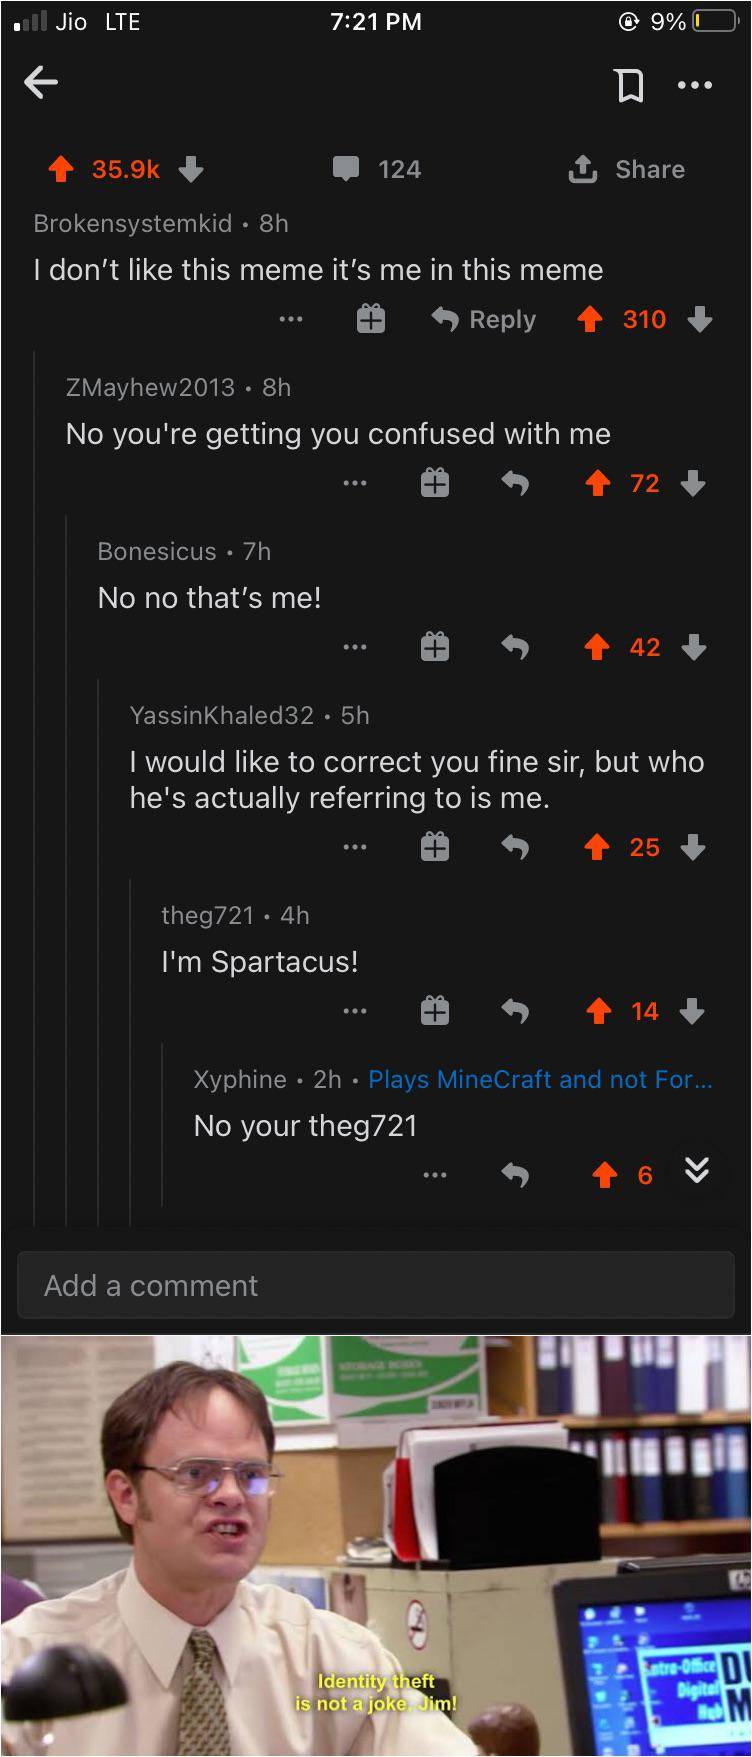
Task: Jump to next comment with double chevron
Action: (x=697, y=1170)
